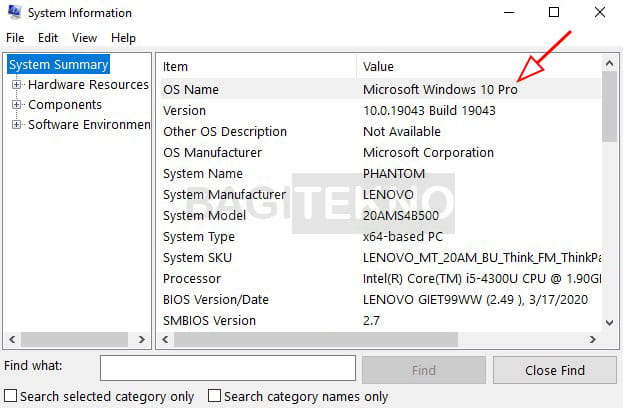
Task: Click the details pane horizontal scroll left arrow
Action: click(x=165, y=339)
